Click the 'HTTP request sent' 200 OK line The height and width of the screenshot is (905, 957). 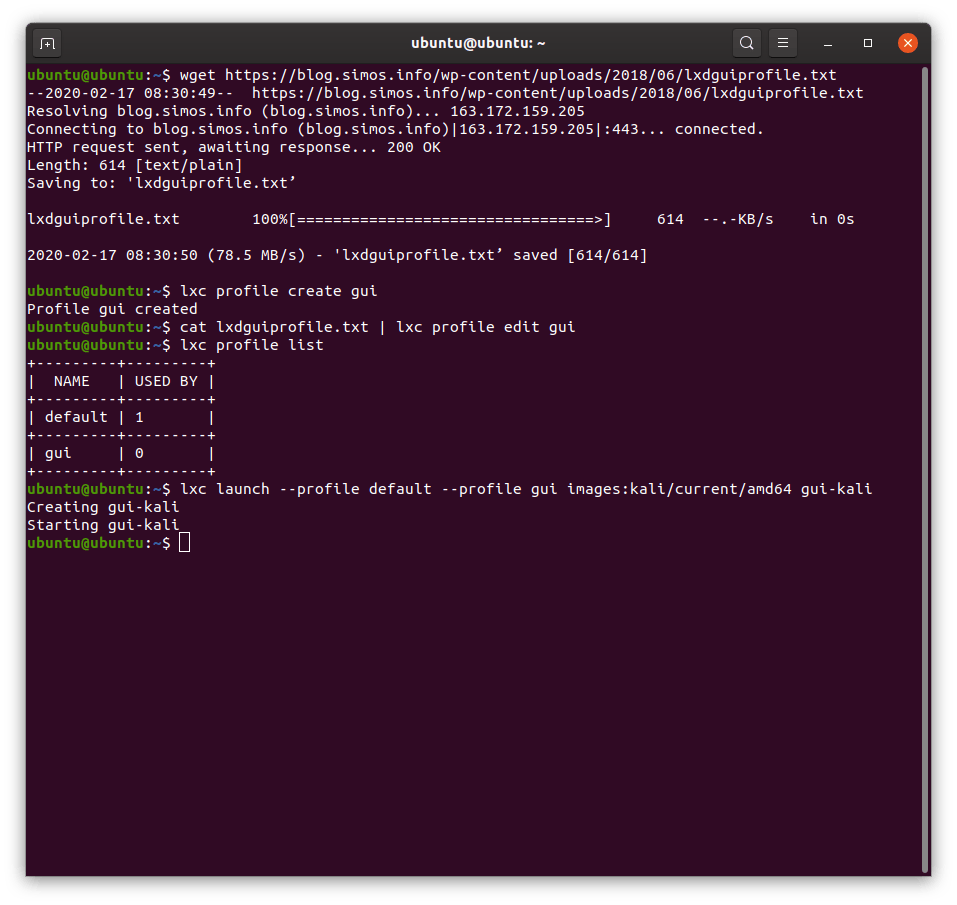(233, 147)
